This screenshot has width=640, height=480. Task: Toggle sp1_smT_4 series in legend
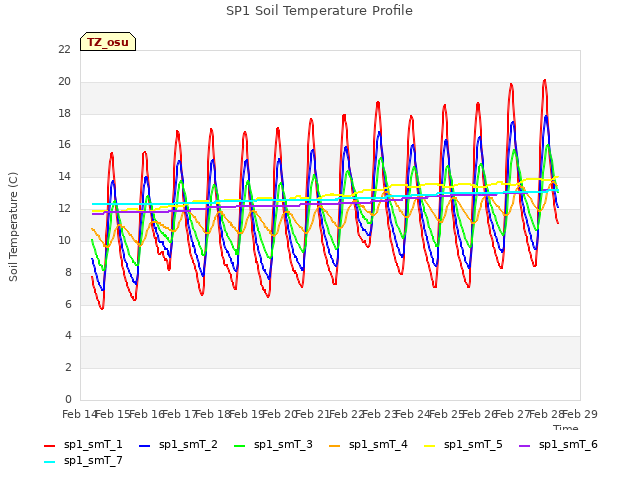tap(368, 444)
